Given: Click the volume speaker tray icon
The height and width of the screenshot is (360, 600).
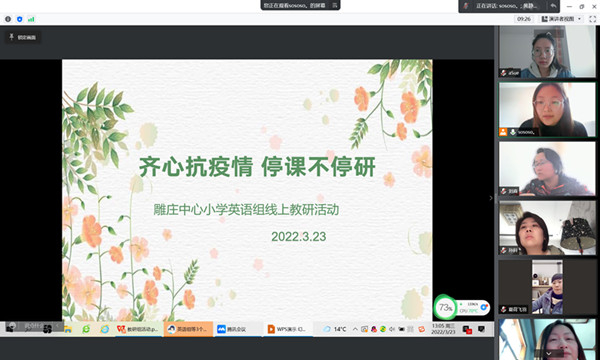Looking at the screenshot, I should click(x=392, y=329).
